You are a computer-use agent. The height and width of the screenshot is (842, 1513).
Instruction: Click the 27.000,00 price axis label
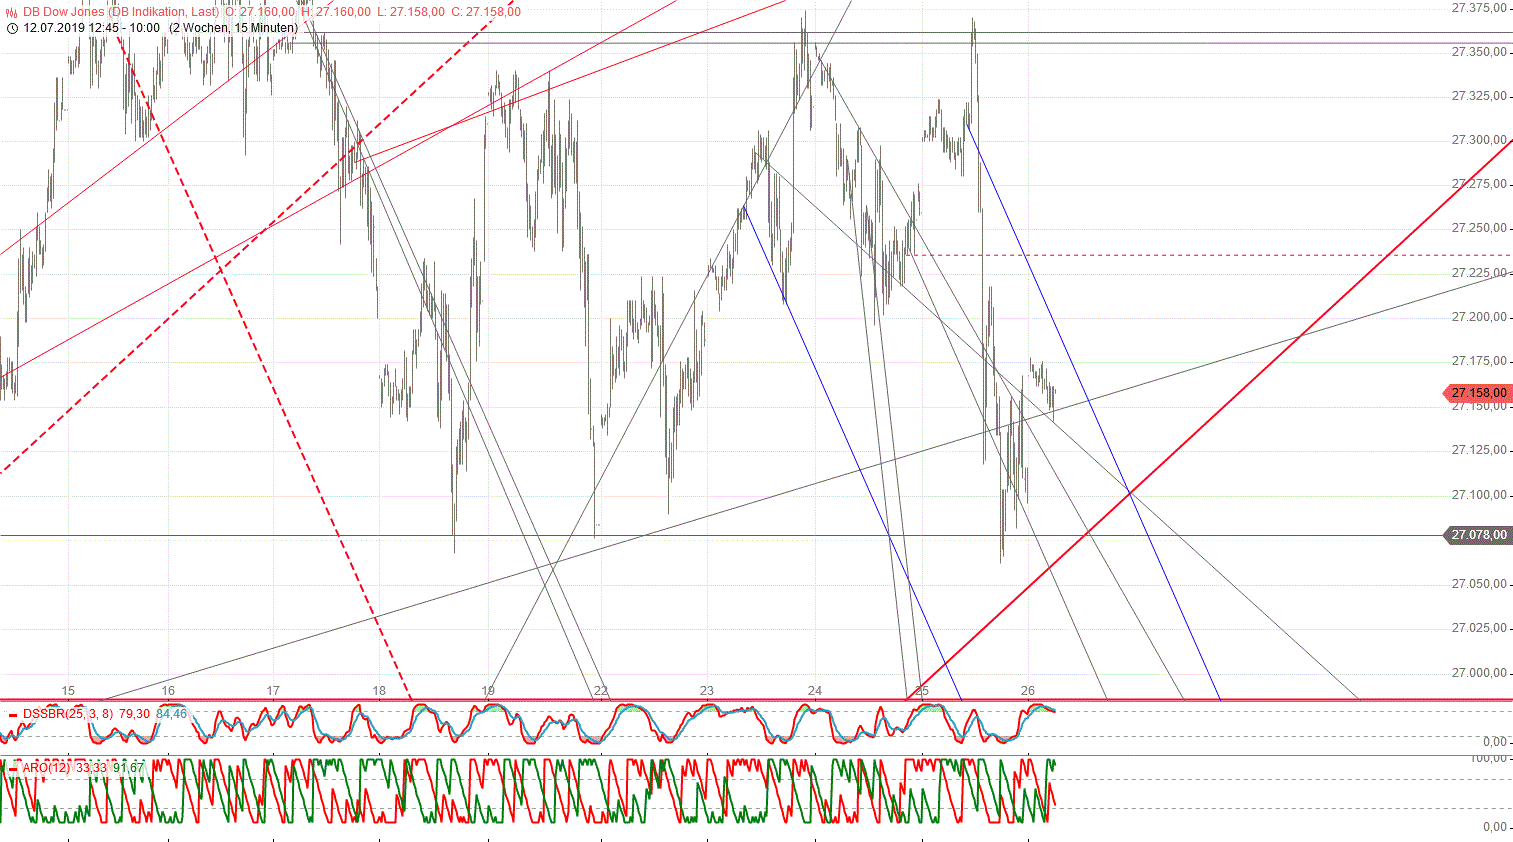(1479, 673)
